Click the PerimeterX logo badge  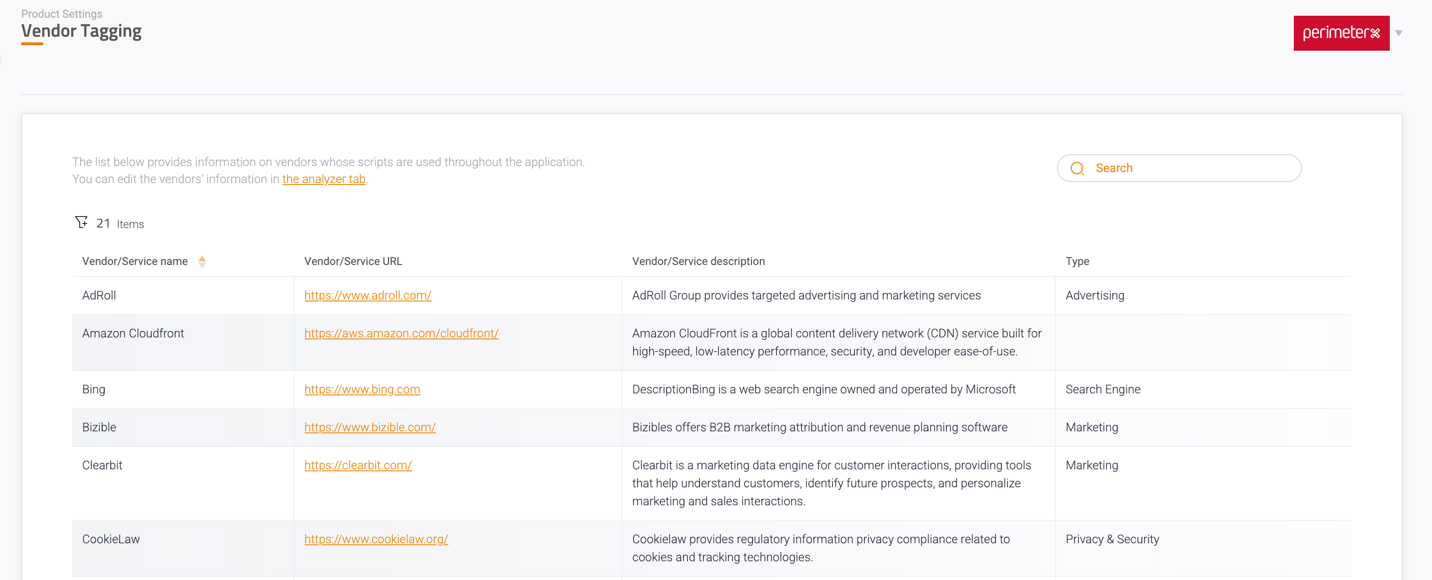tap(1340, 33)
